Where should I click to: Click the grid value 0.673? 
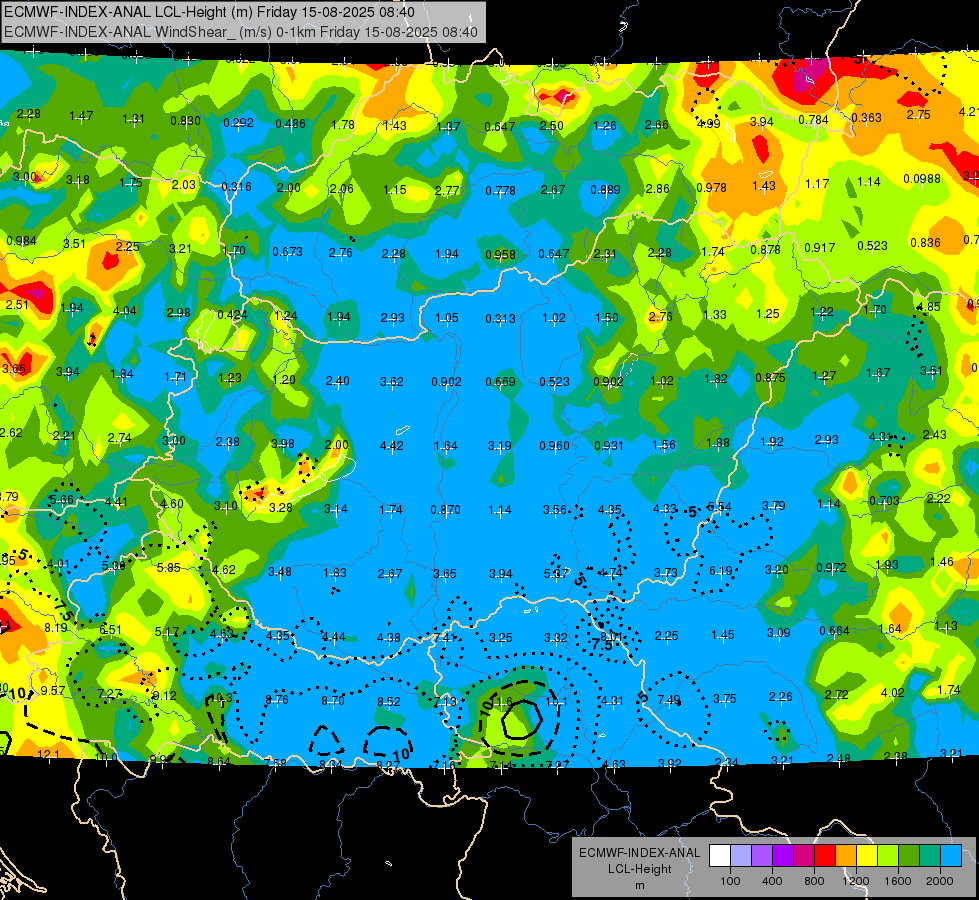click(287, 251)
